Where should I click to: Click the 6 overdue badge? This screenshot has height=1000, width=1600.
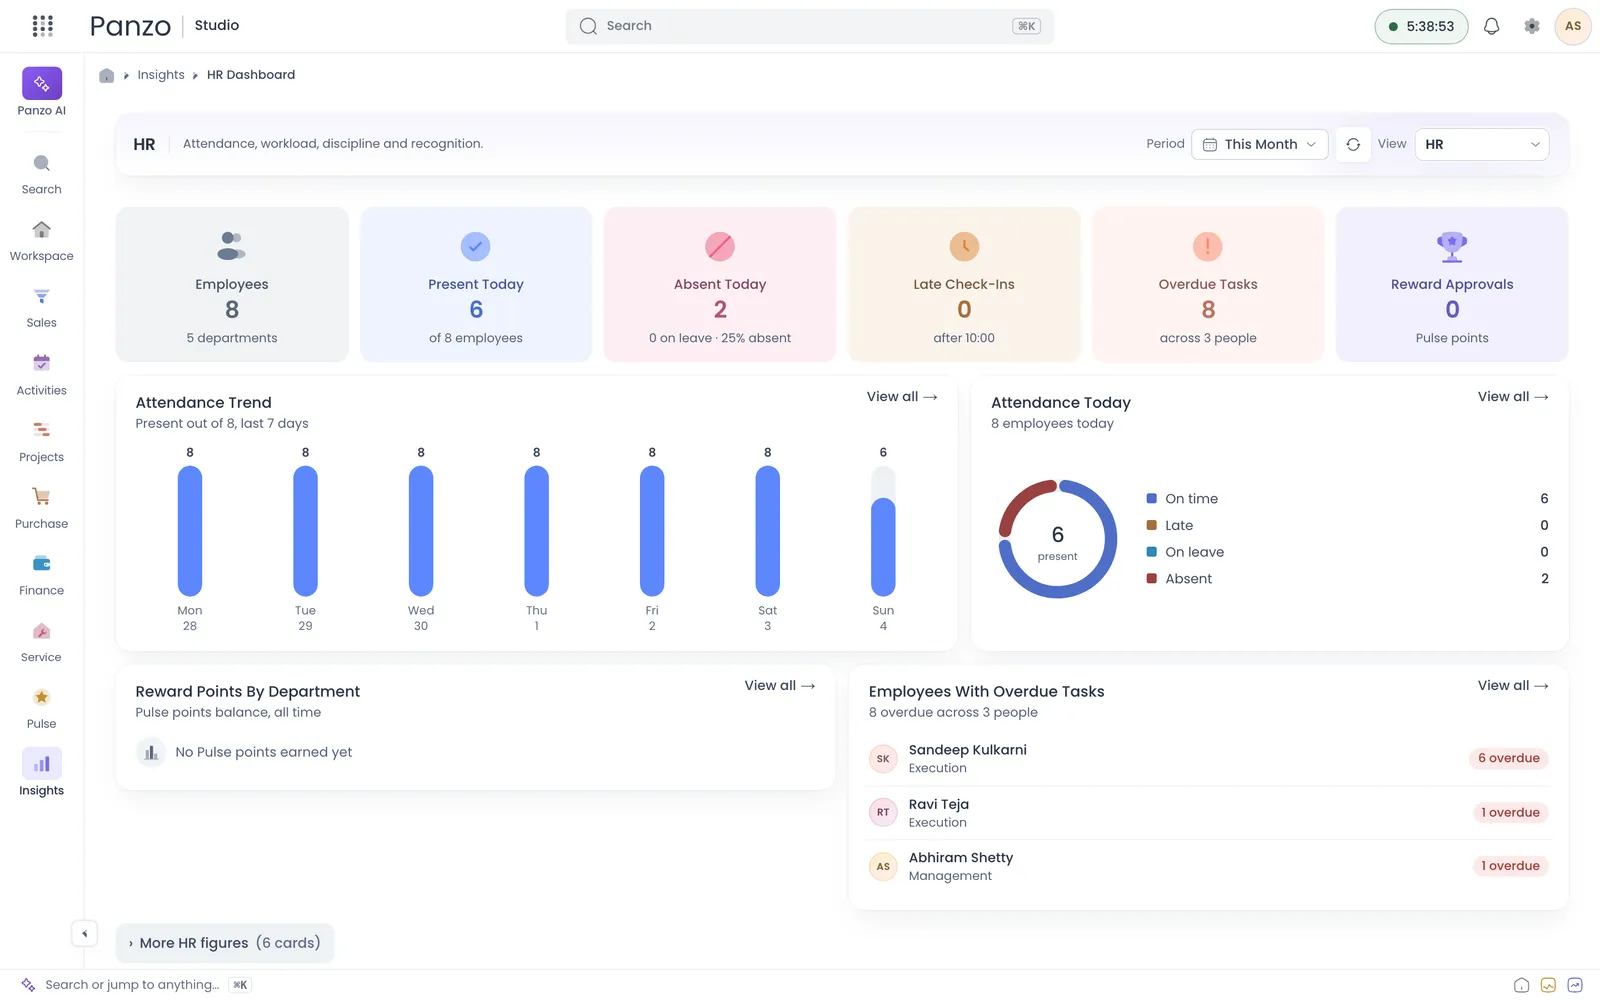[x=1509, y=758]
